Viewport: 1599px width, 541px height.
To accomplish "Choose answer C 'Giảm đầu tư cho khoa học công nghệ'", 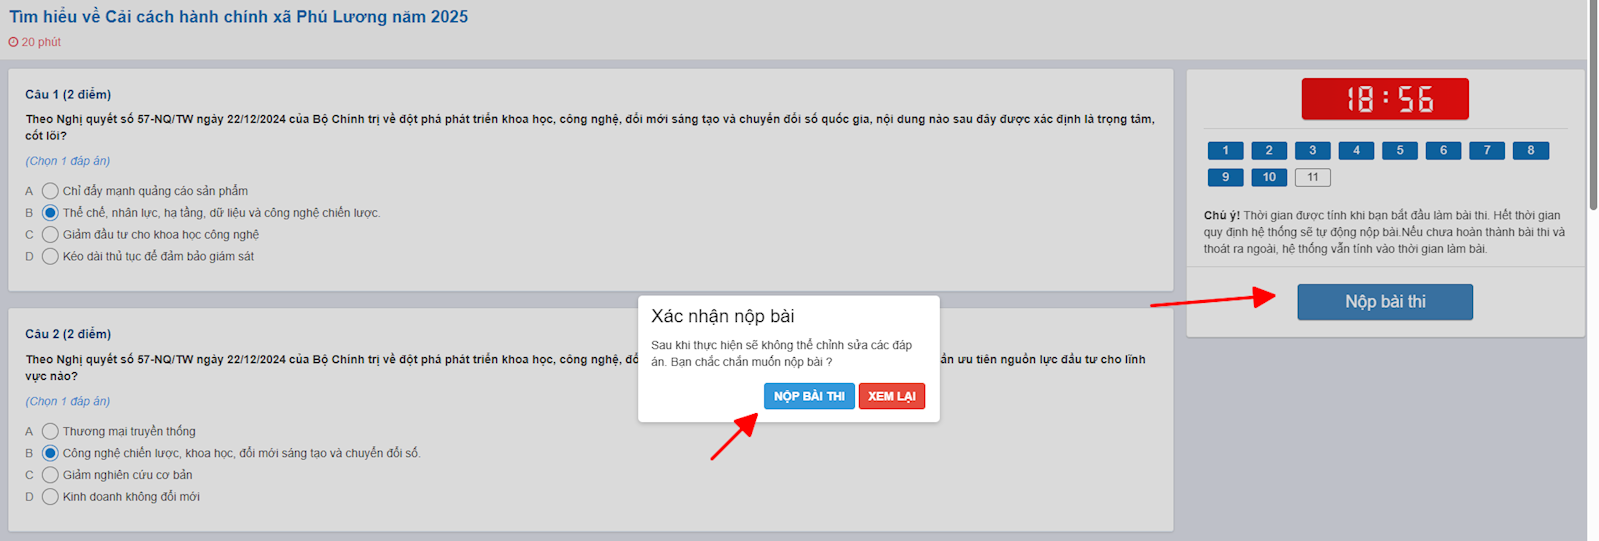I will coord(51,235).
